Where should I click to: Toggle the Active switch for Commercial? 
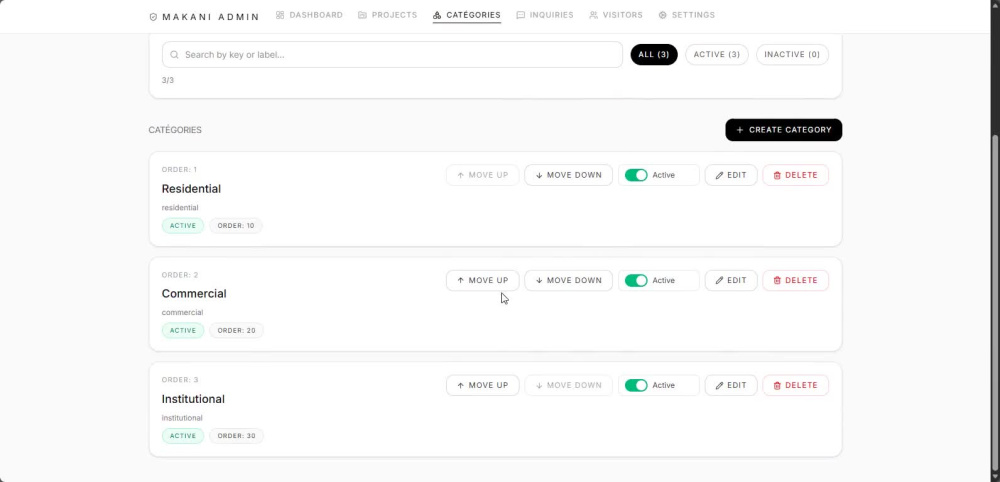coord(636,281)
